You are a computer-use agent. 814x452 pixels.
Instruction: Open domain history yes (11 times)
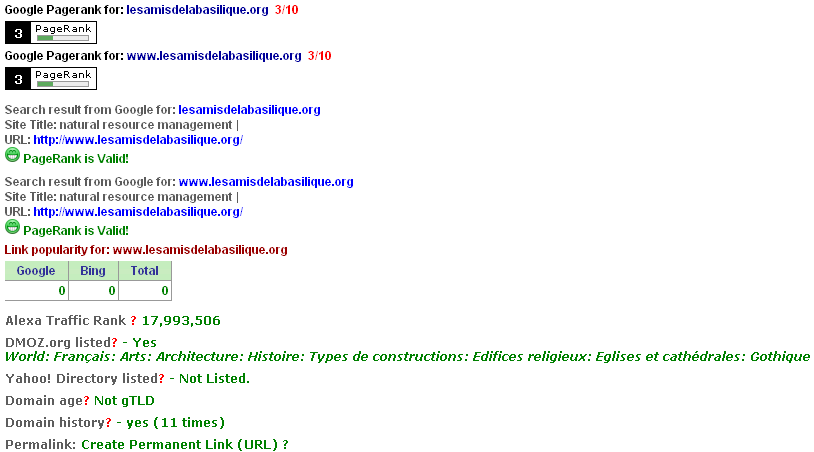[x=175, y=423]
